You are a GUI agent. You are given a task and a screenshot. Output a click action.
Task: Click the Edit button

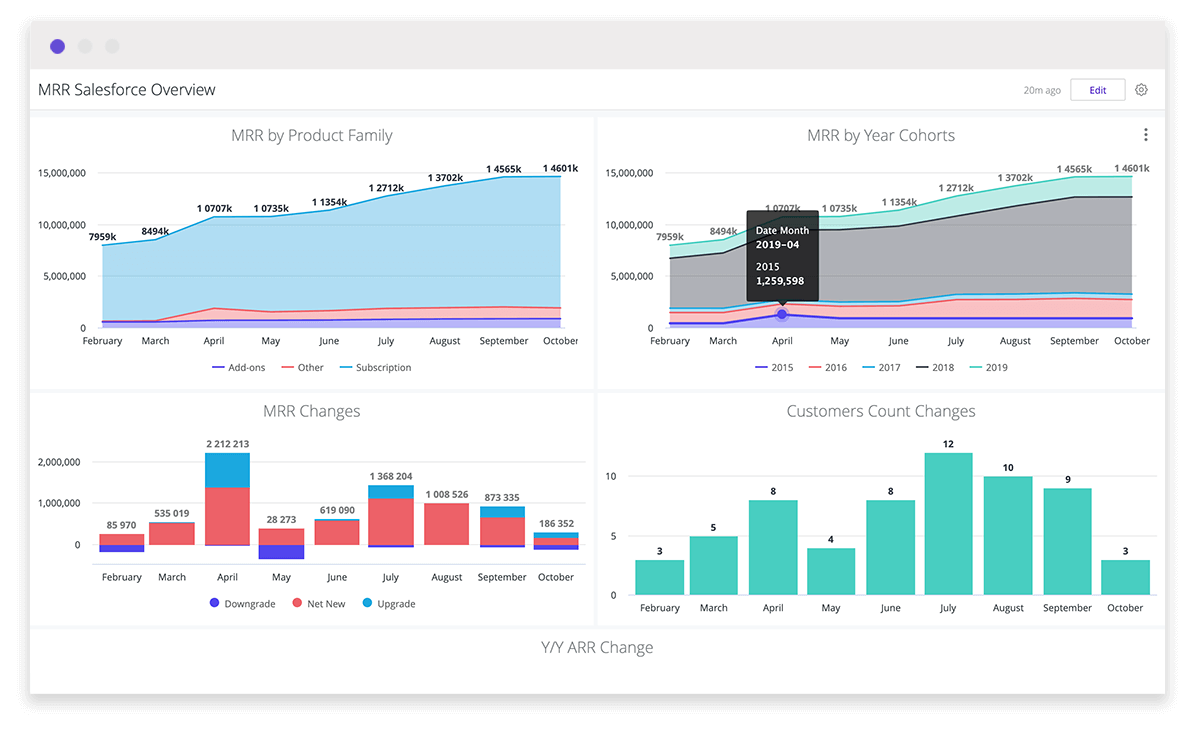pos(1097,89)
